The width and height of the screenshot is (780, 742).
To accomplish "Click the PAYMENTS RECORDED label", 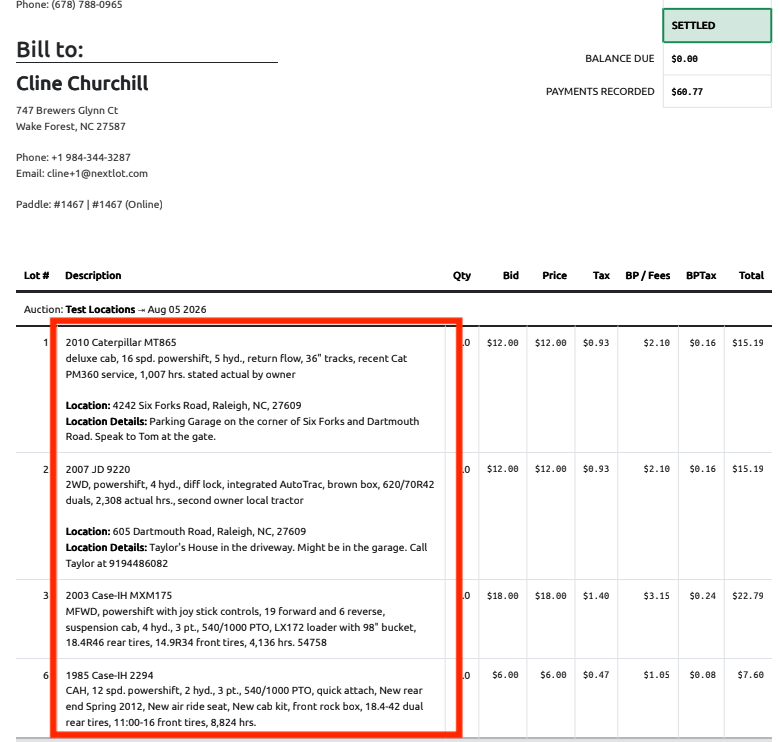I will 600,92.
